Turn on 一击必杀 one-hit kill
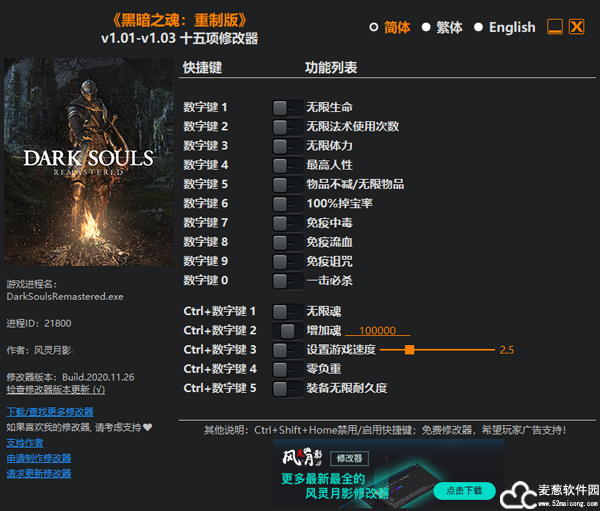600x511 pixels. pyautogui.click(x=287, y=281)
